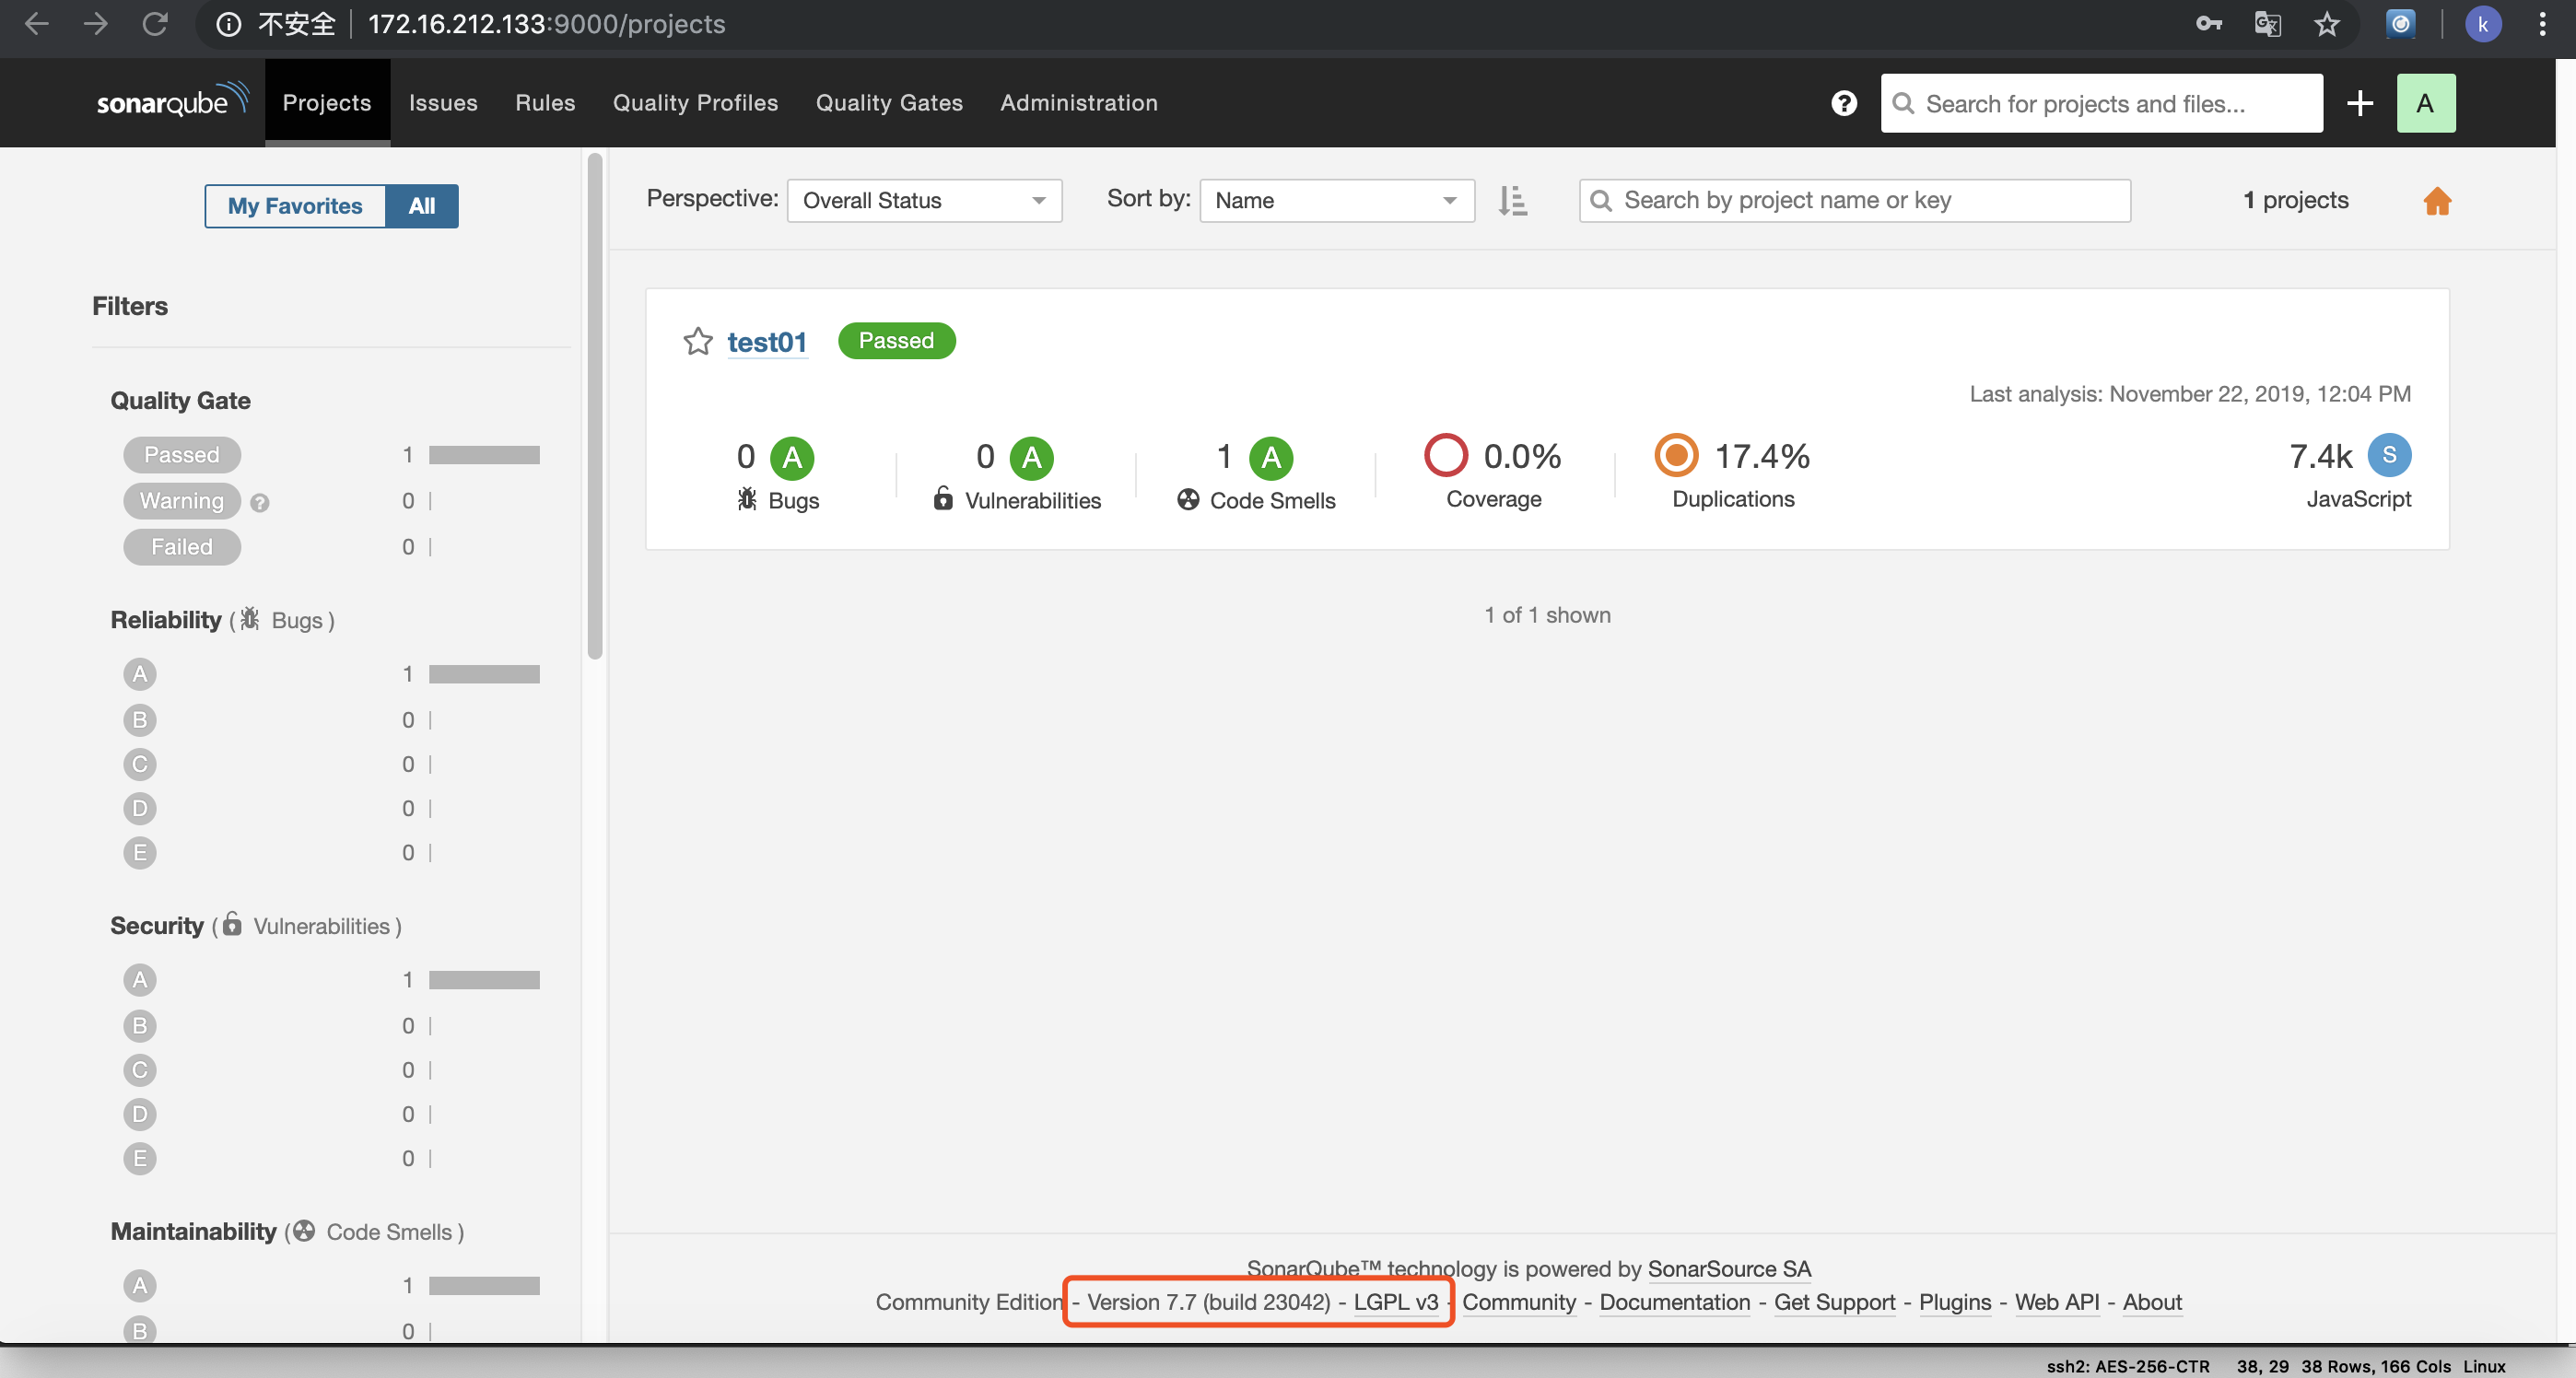Click the translate icon in the address bar

pos(2268,24)
